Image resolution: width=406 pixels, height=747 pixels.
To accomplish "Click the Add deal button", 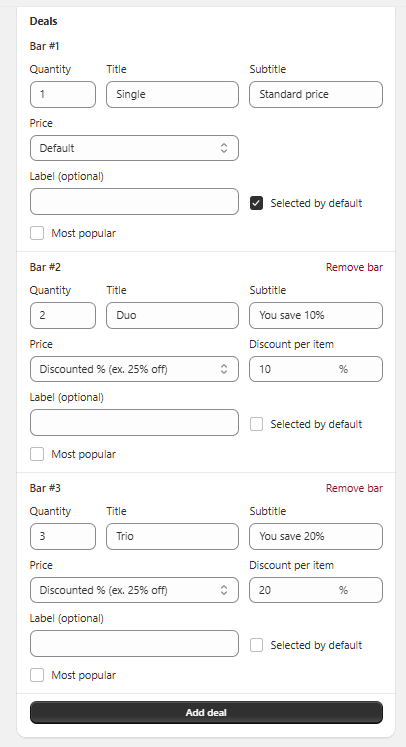I will pyautogui.click(x=206, y=713).
